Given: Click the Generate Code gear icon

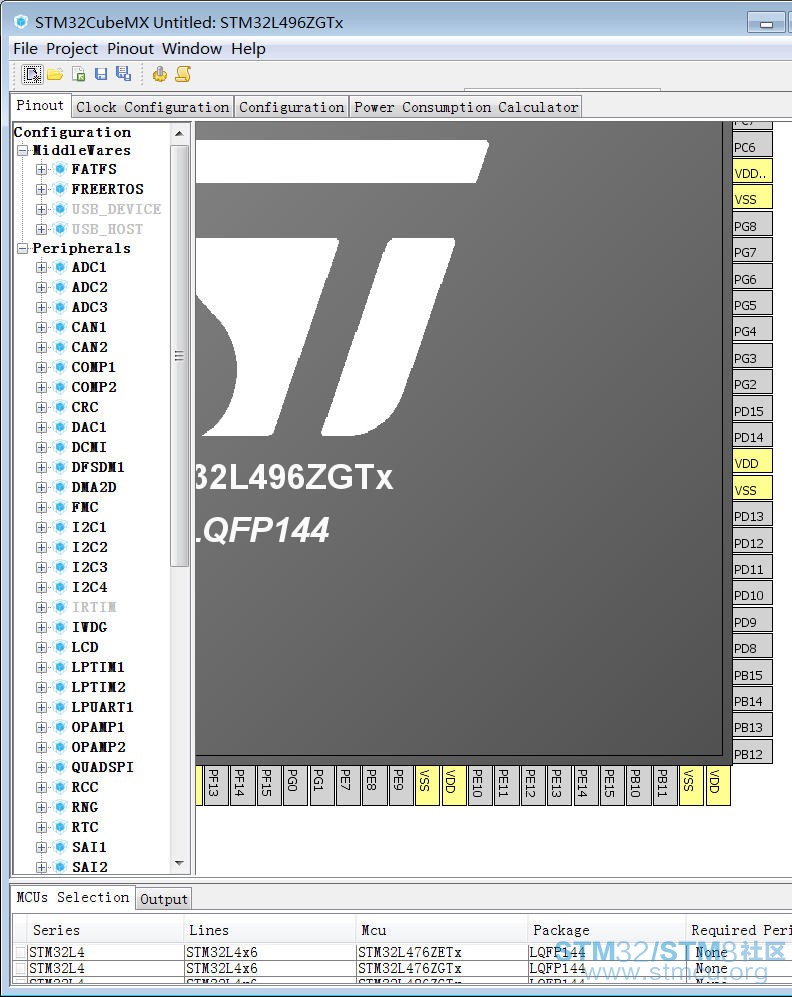Looking at the screenshot, I should coord(160,74).
